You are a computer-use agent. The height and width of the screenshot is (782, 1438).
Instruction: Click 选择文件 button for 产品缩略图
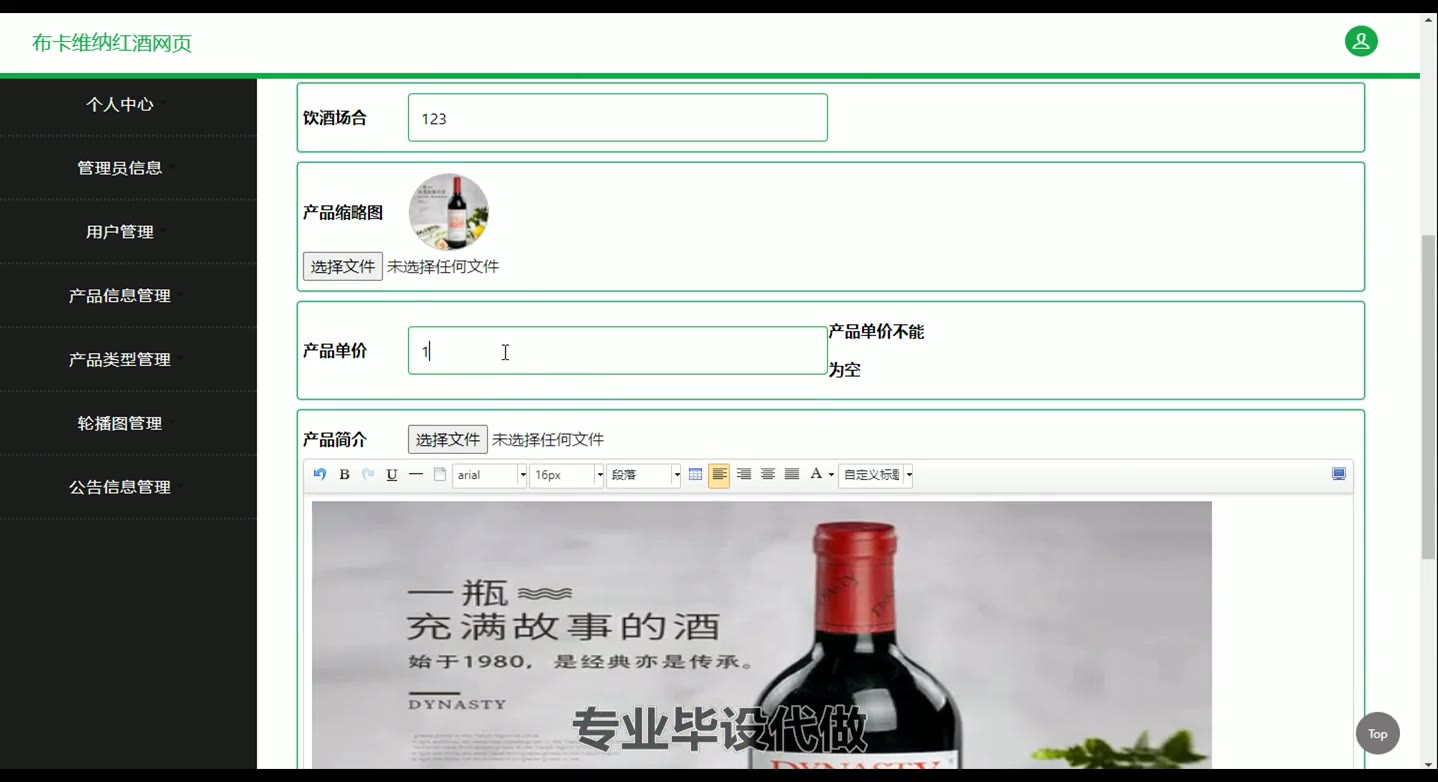(343, 266)
